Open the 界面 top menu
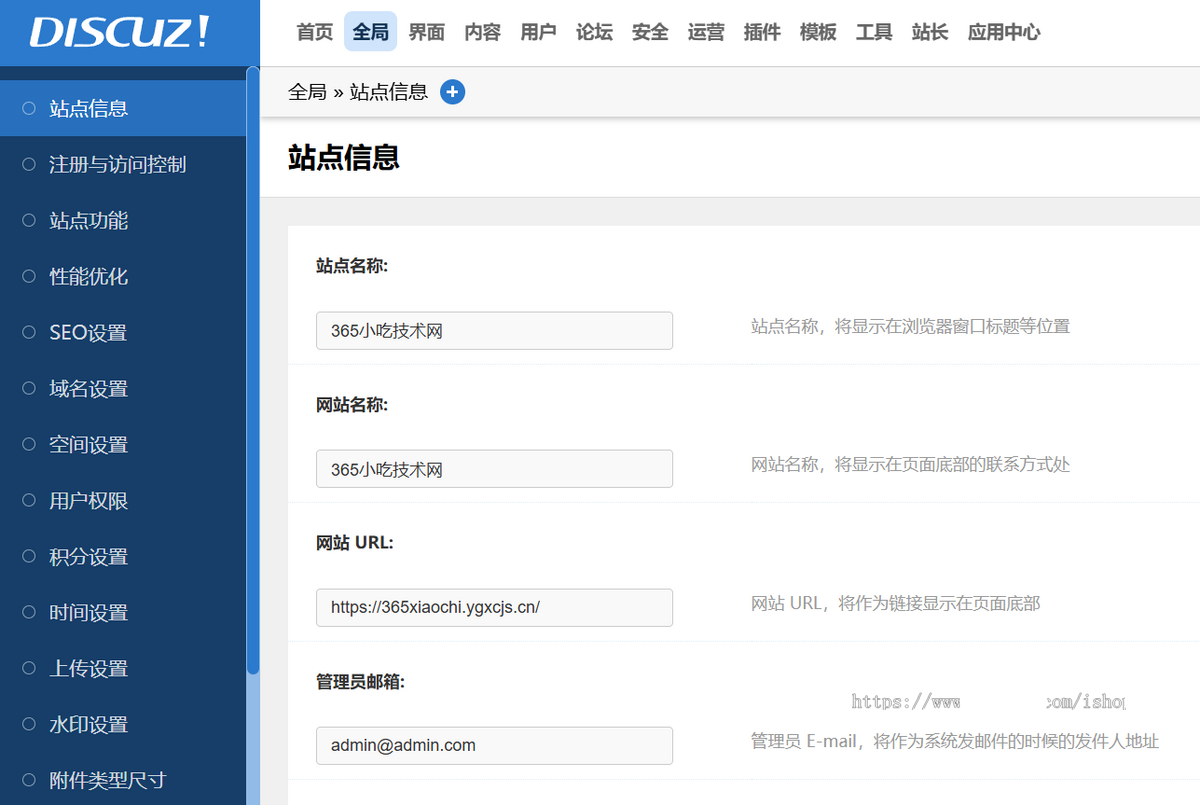The image size is (1200, 805). point(427,32)
